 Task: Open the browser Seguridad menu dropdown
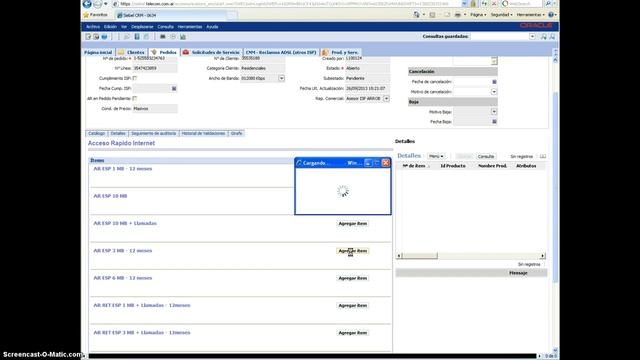[502, 15]
